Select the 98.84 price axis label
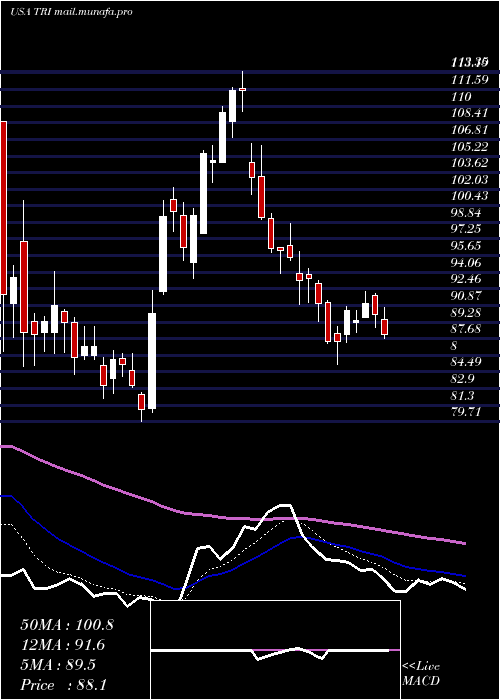 click(467, 212)
